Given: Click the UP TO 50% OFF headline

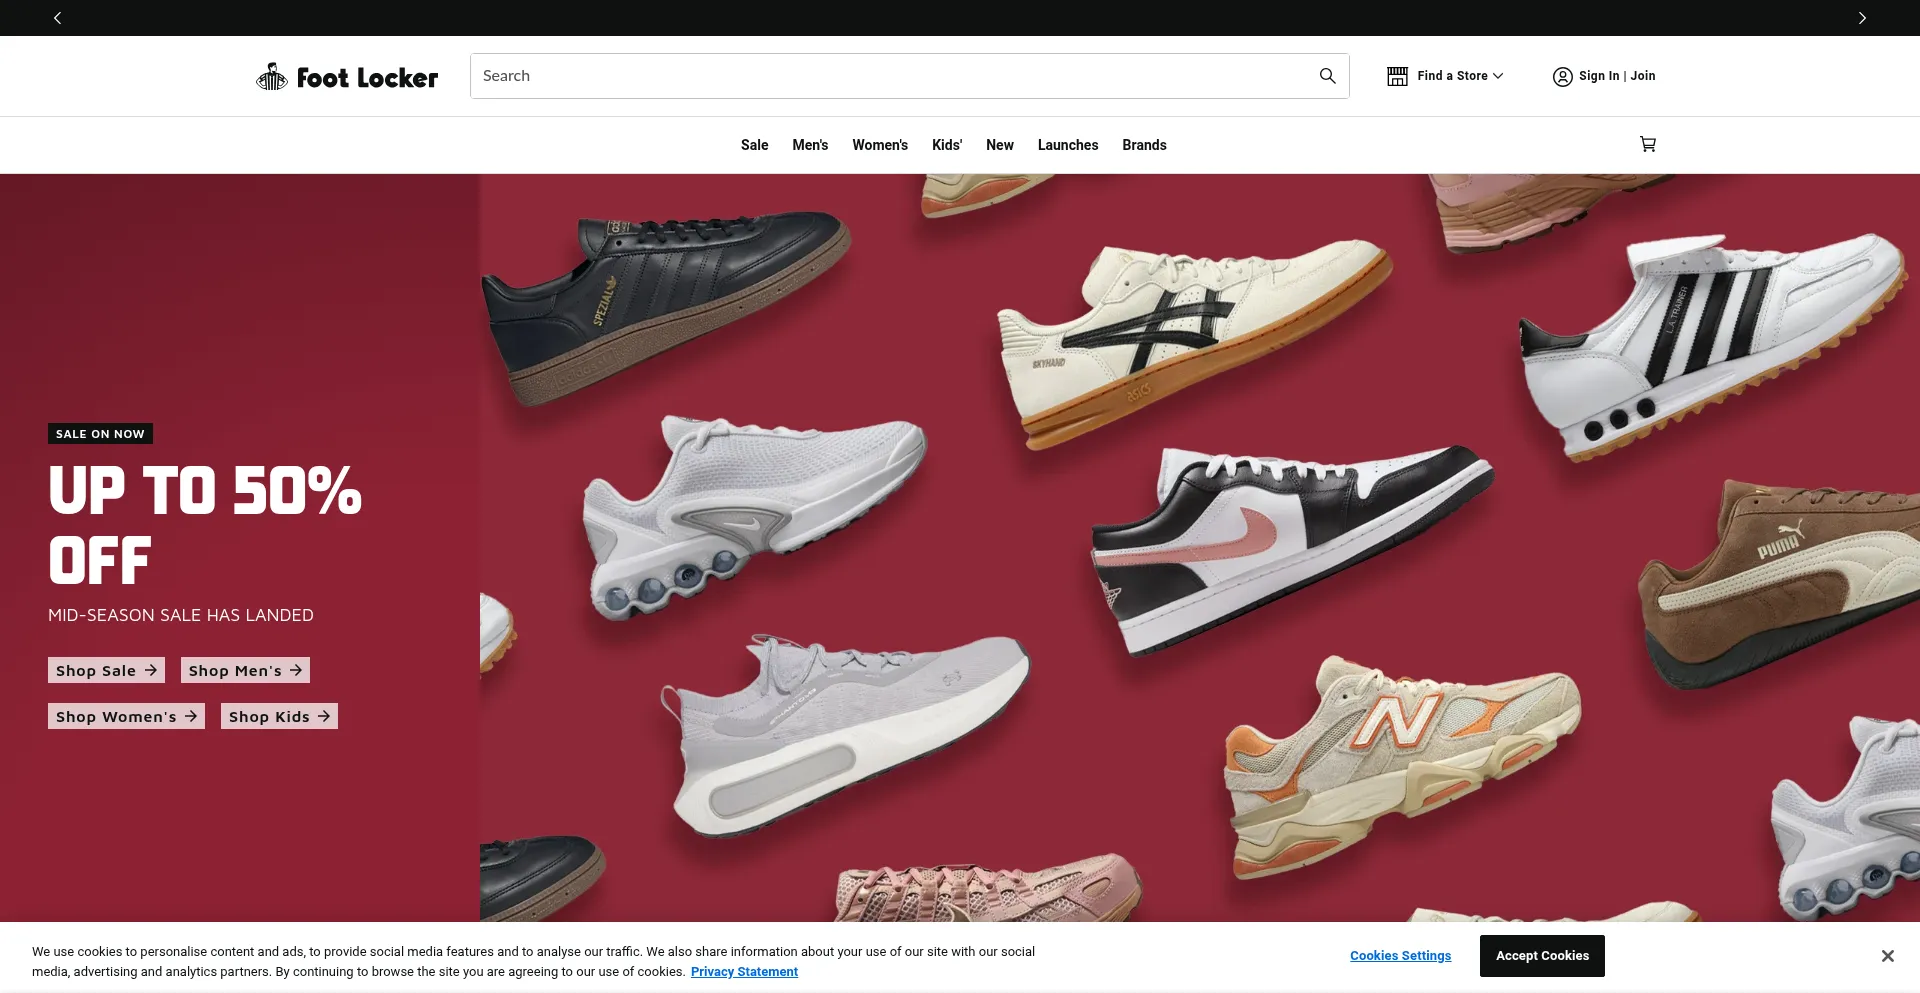Looking at the screenshot, I should [x=205, y=525].
